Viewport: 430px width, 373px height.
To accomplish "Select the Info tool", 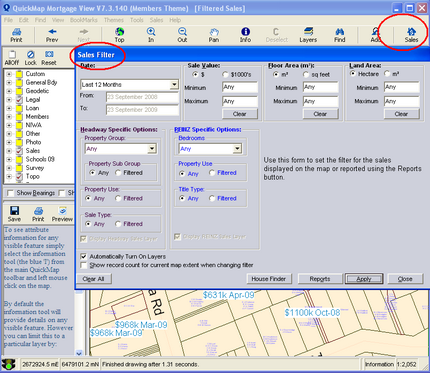I will [x=245, y=35].
